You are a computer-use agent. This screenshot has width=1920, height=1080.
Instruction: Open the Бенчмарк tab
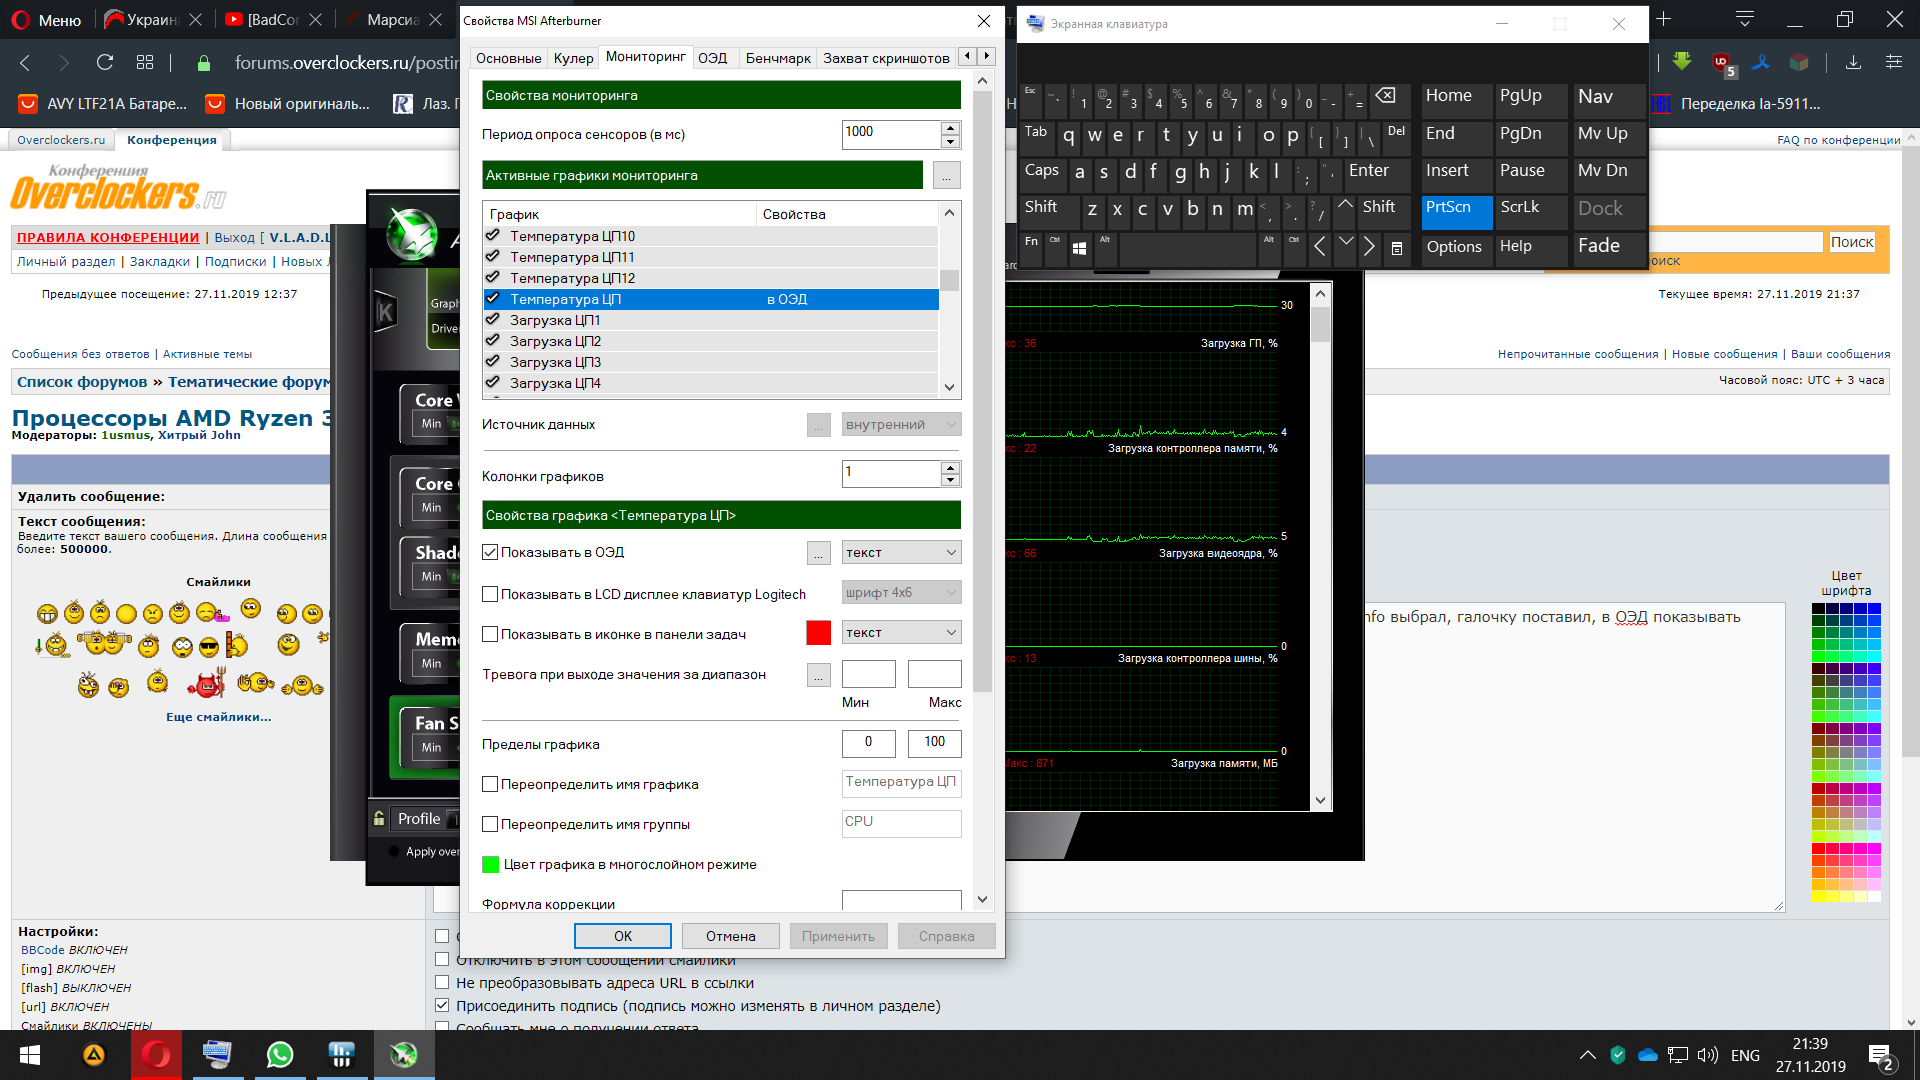(777, 58)
